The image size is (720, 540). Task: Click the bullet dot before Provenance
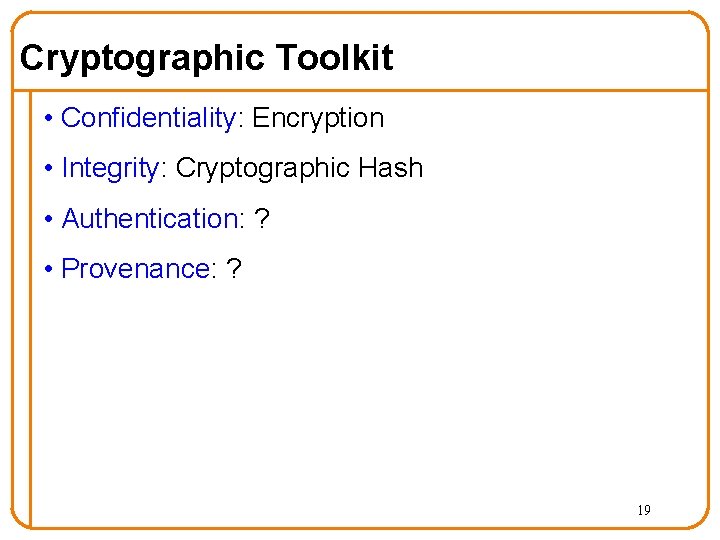point(49,269)
